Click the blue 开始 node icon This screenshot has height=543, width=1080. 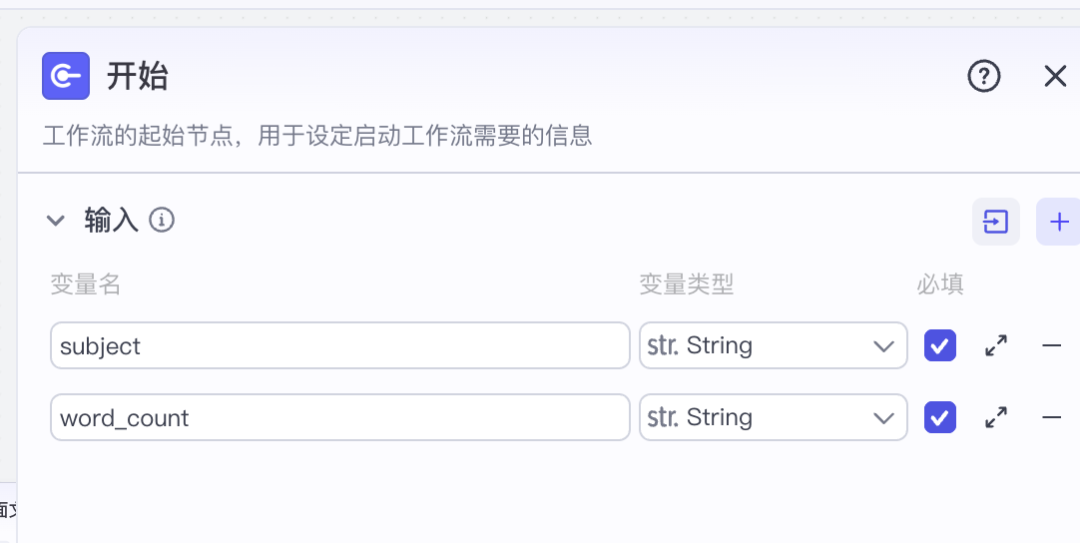point(66,76)
